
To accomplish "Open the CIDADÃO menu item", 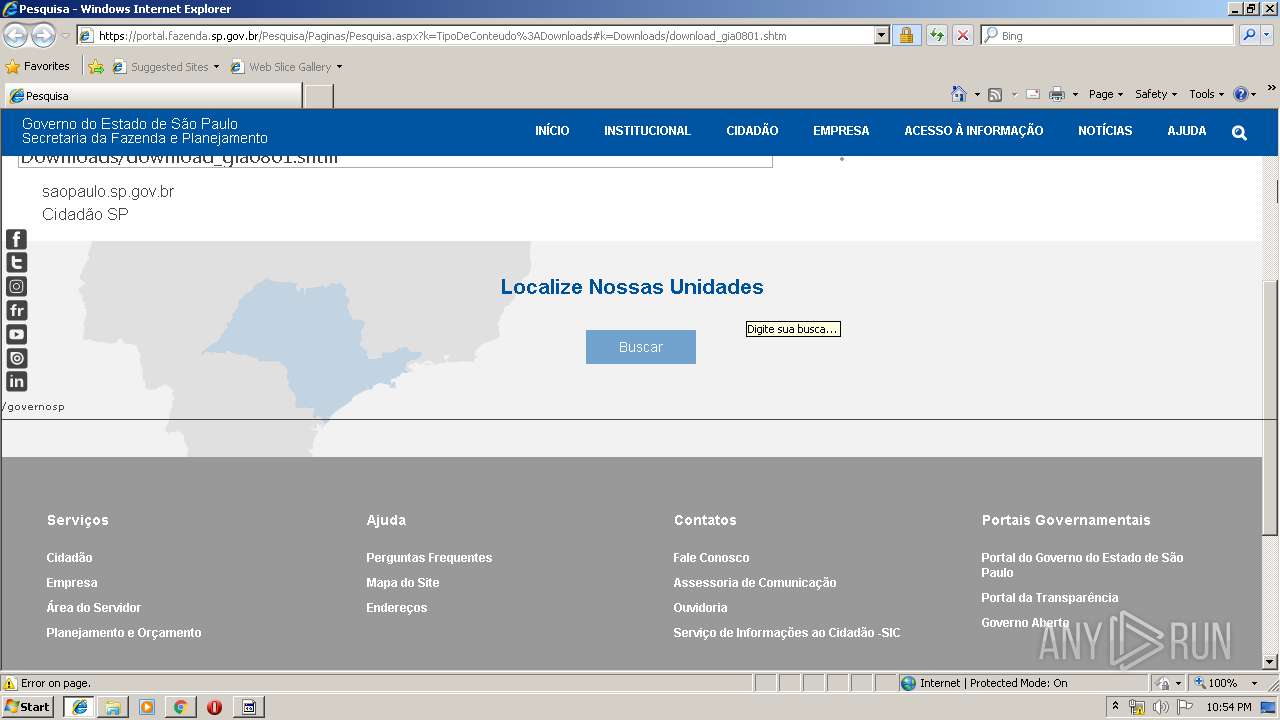I will coord(752,131).
